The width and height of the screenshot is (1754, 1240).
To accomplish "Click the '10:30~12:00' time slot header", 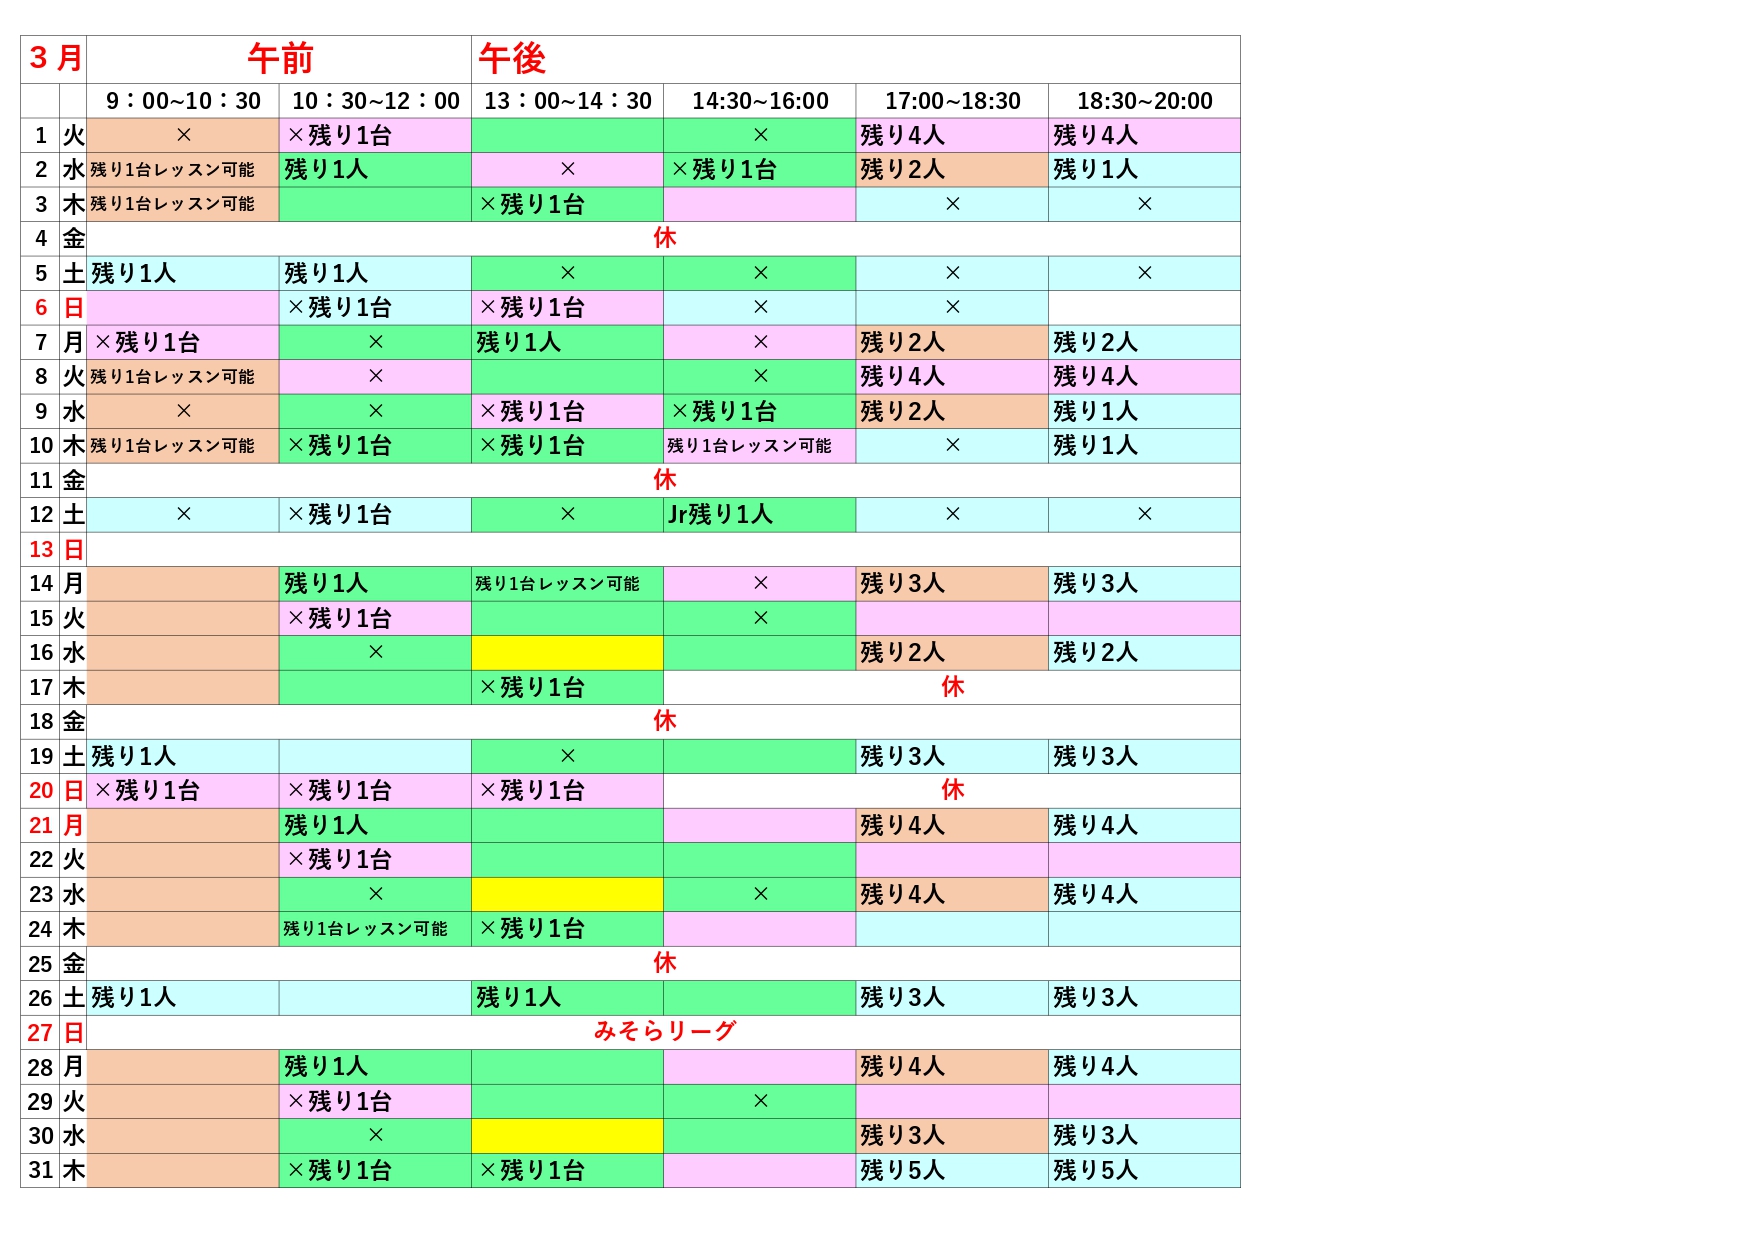I will (x=375, y=101).
